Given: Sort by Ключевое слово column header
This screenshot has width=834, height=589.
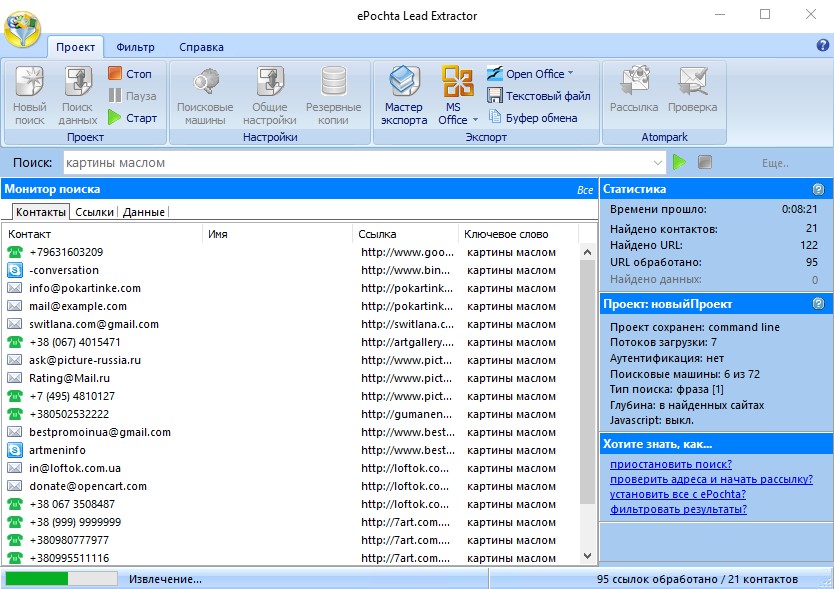Looking at the screenshot, I should 519,234.
